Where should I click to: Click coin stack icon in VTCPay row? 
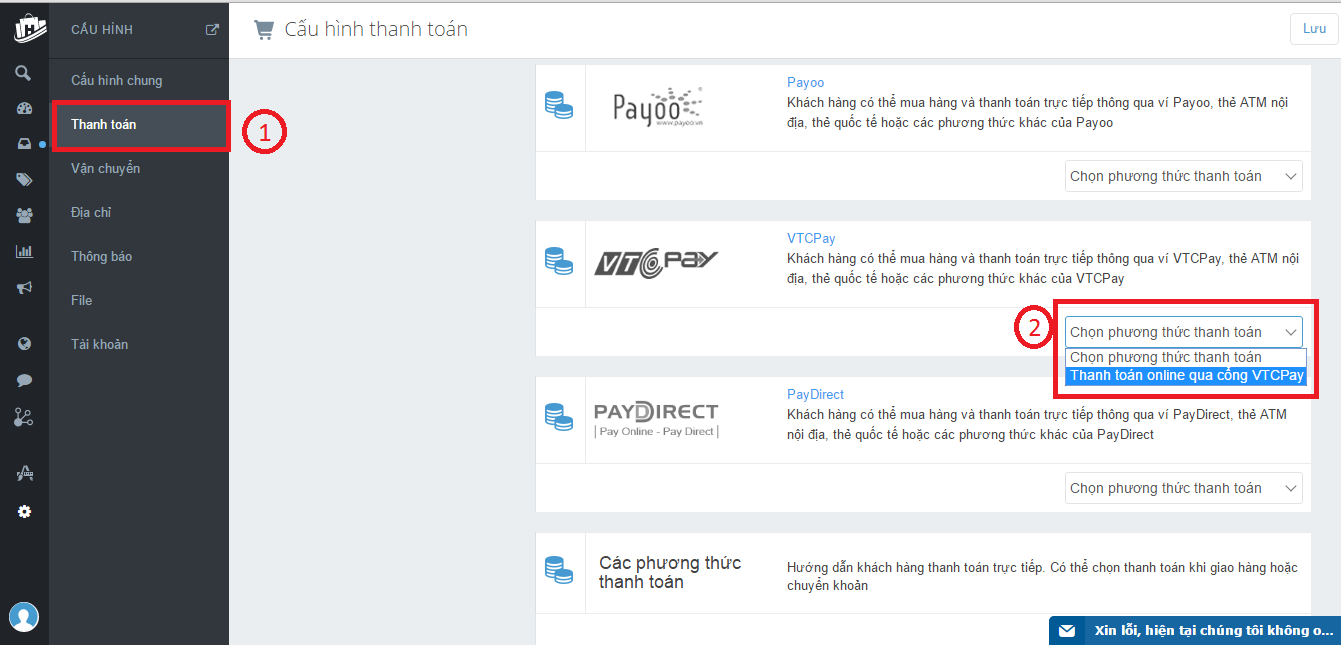[x=559, y=262]
